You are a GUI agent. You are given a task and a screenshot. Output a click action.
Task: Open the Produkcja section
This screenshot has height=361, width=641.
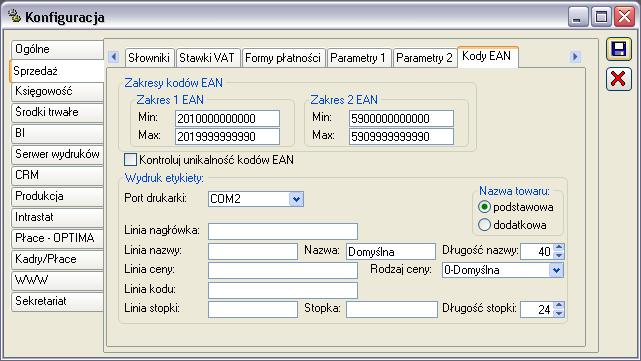pyautogui.click(x=57, y=196)
